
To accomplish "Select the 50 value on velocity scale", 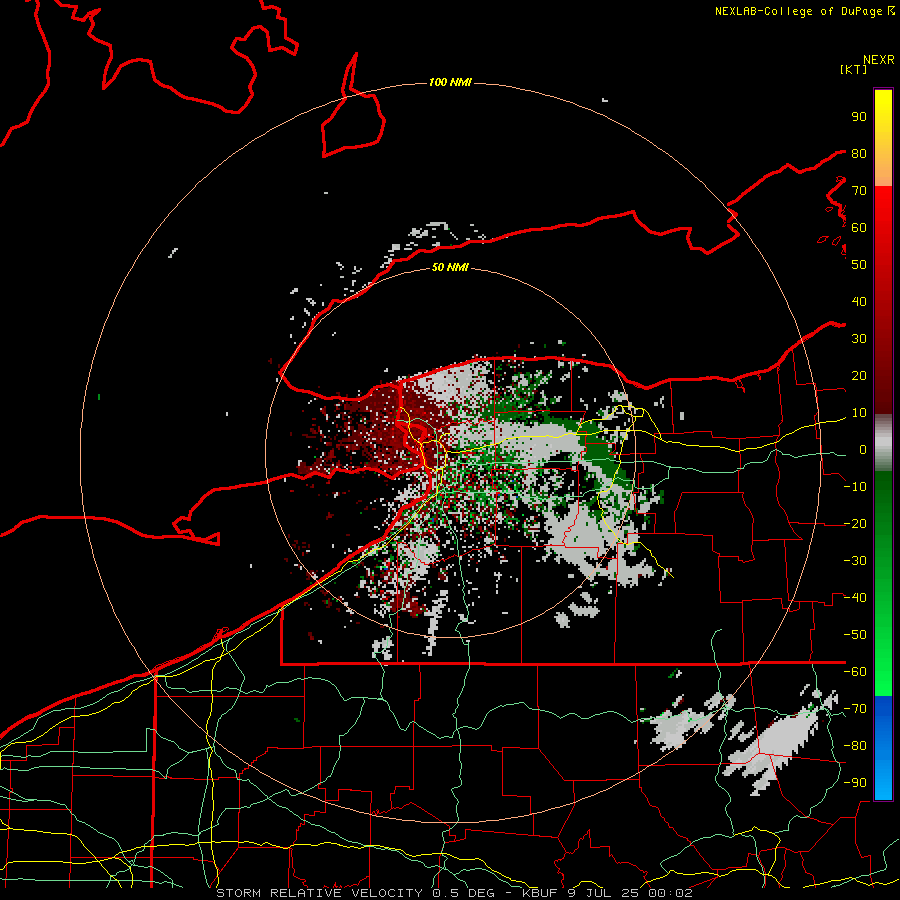I will [x=859, y=265].
